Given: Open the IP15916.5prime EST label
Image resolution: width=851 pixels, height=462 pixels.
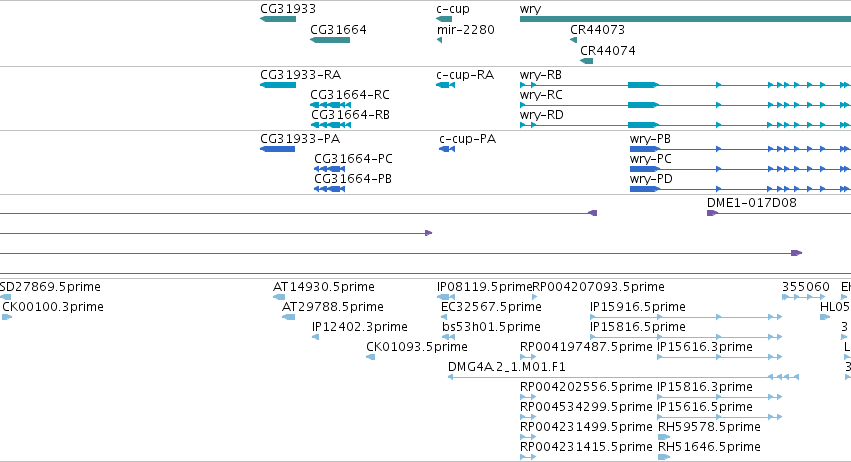Looking at the screenshot, I should tap(638, 307).
